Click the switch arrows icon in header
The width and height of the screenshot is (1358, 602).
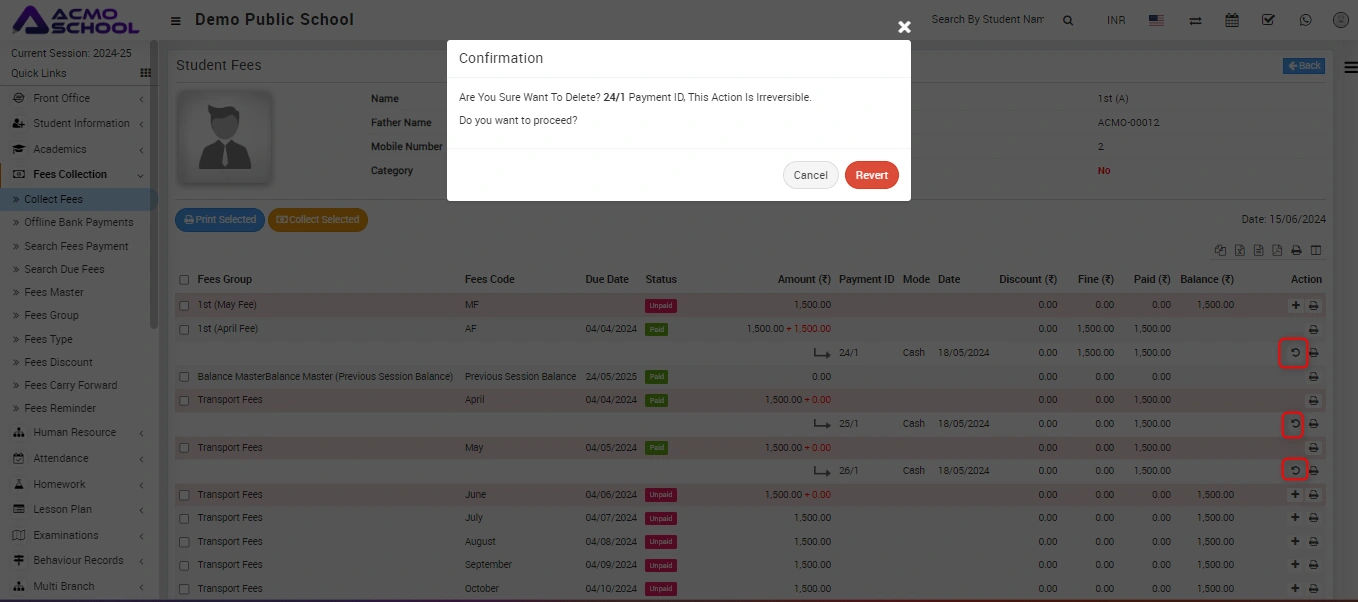tap(1195, 20)
